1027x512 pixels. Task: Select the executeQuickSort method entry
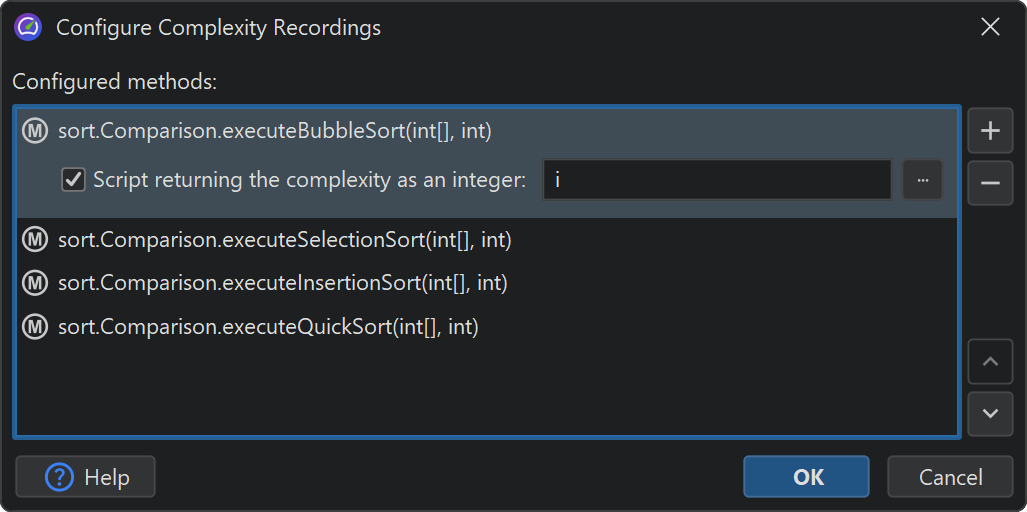pos(268,327)
